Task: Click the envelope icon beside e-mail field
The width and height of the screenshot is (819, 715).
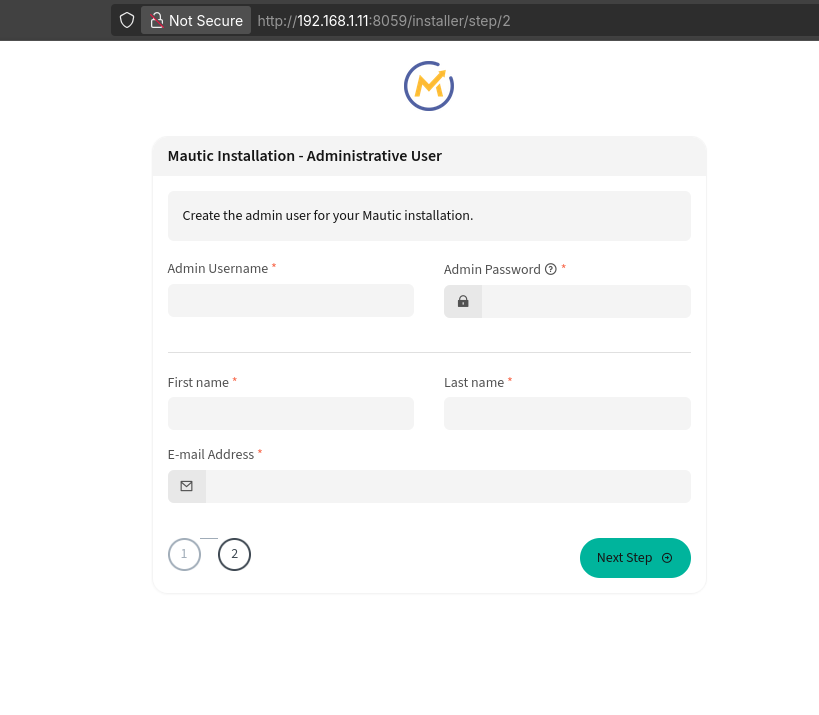Action: point(186,486)
